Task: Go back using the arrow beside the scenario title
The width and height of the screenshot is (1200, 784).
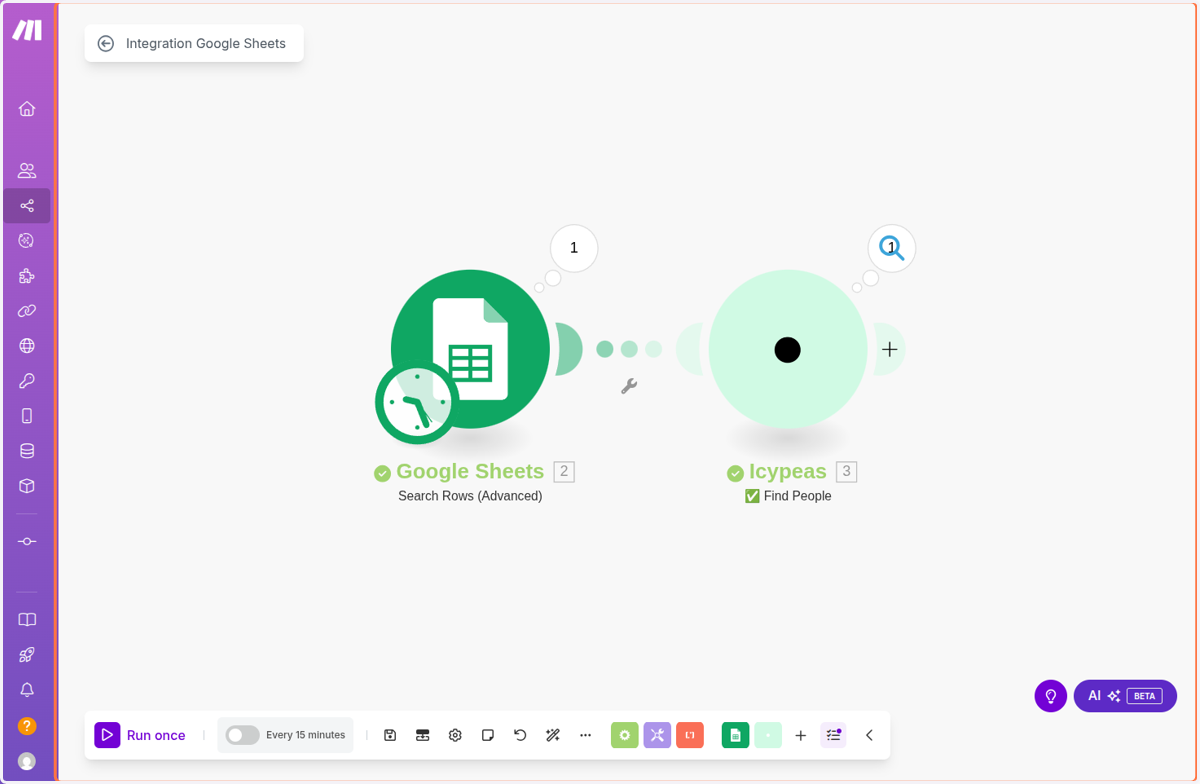Action: coord(105,43)
